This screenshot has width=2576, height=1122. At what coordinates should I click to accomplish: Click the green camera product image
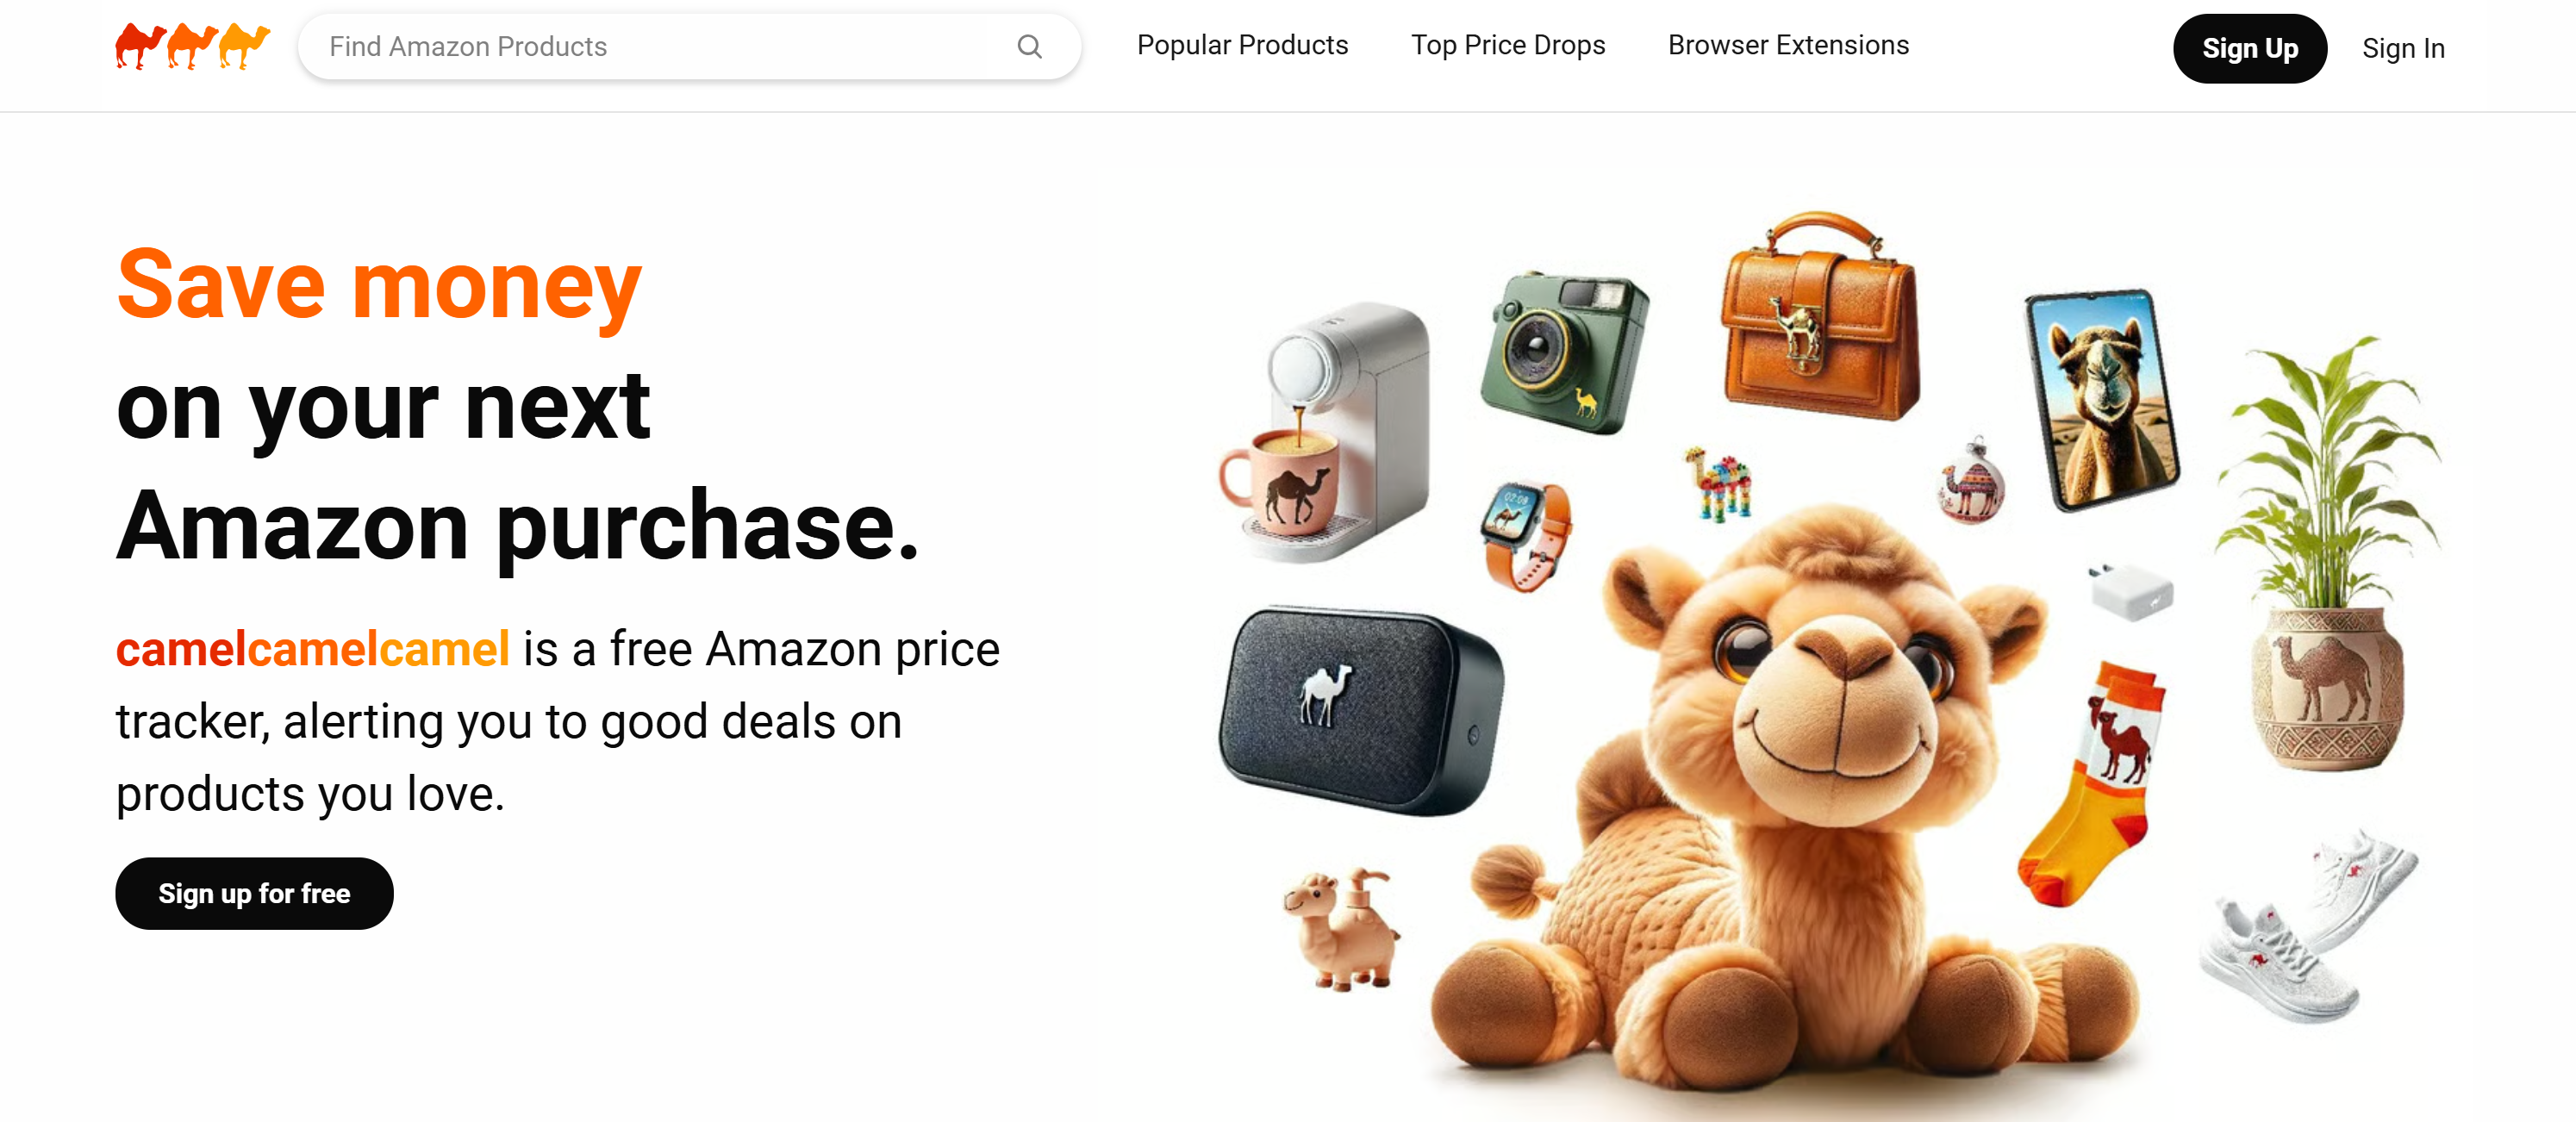click(x=1563, y=352)
